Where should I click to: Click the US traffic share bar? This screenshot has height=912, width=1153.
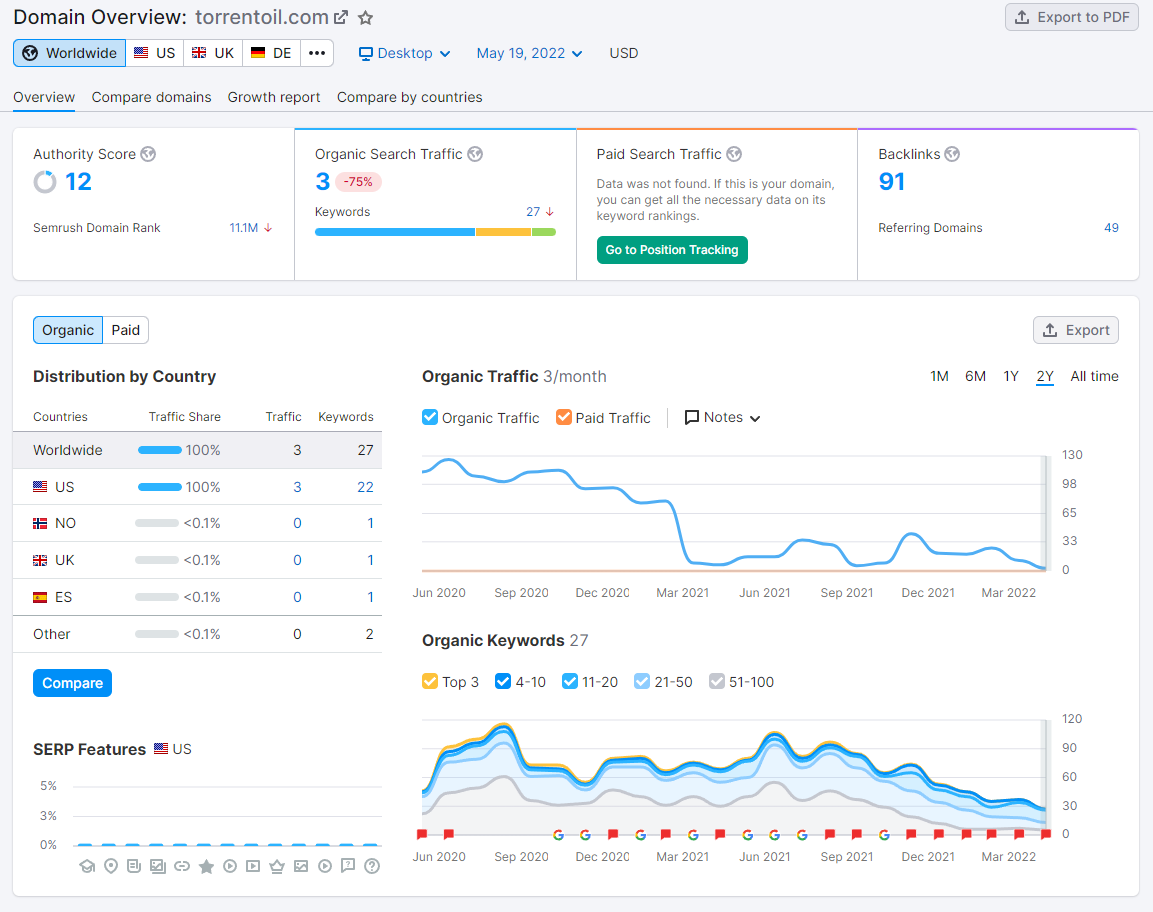pos(160,487)
